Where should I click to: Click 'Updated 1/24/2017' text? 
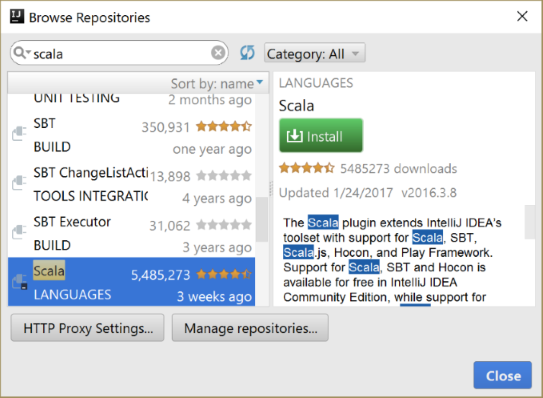pos(336,193)
